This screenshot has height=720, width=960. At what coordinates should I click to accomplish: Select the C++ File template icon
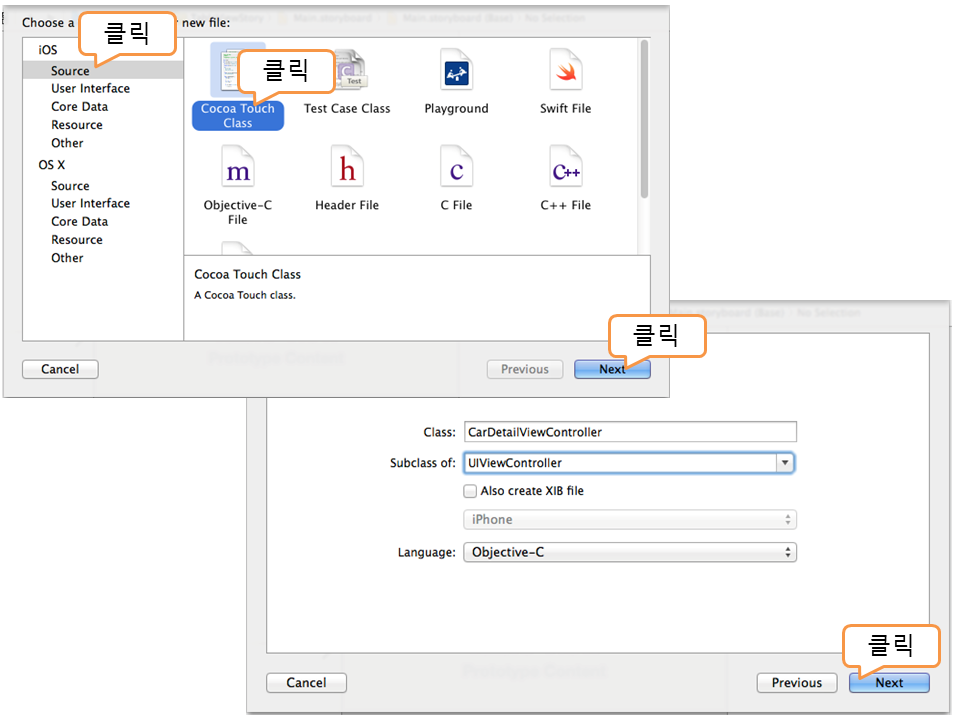[x=565, y=170]
